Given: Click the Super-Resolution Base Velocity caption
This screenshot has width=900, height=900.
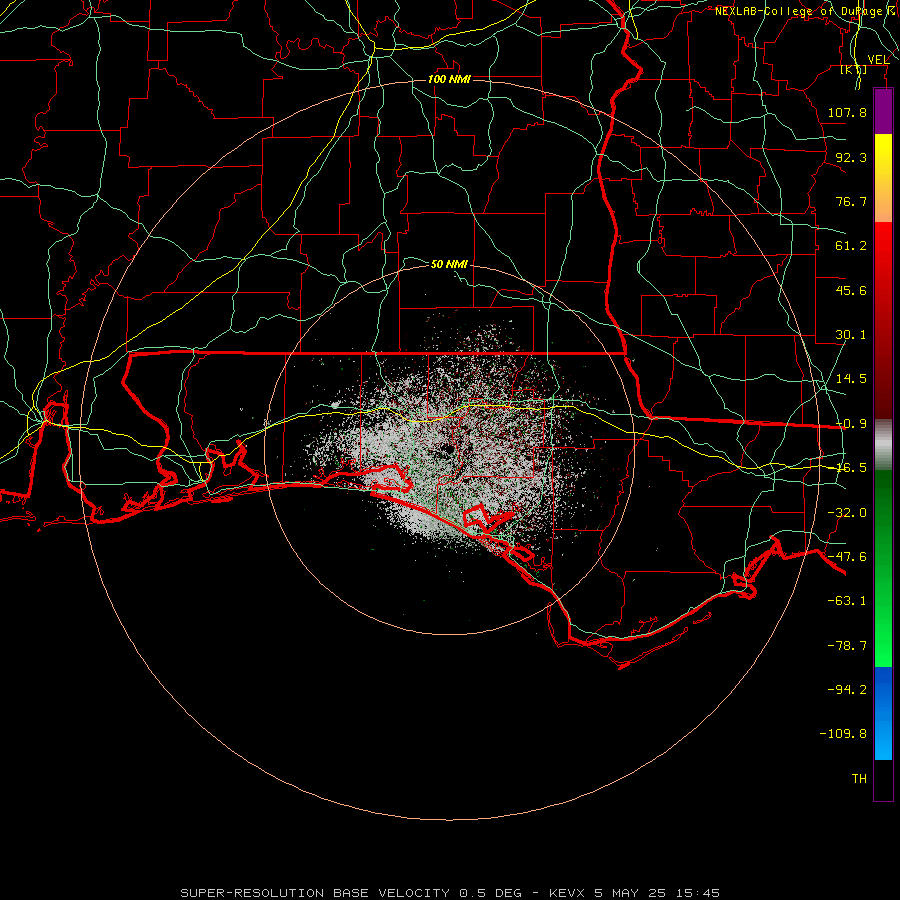Looking at the screenshot, I should [450, 893].
